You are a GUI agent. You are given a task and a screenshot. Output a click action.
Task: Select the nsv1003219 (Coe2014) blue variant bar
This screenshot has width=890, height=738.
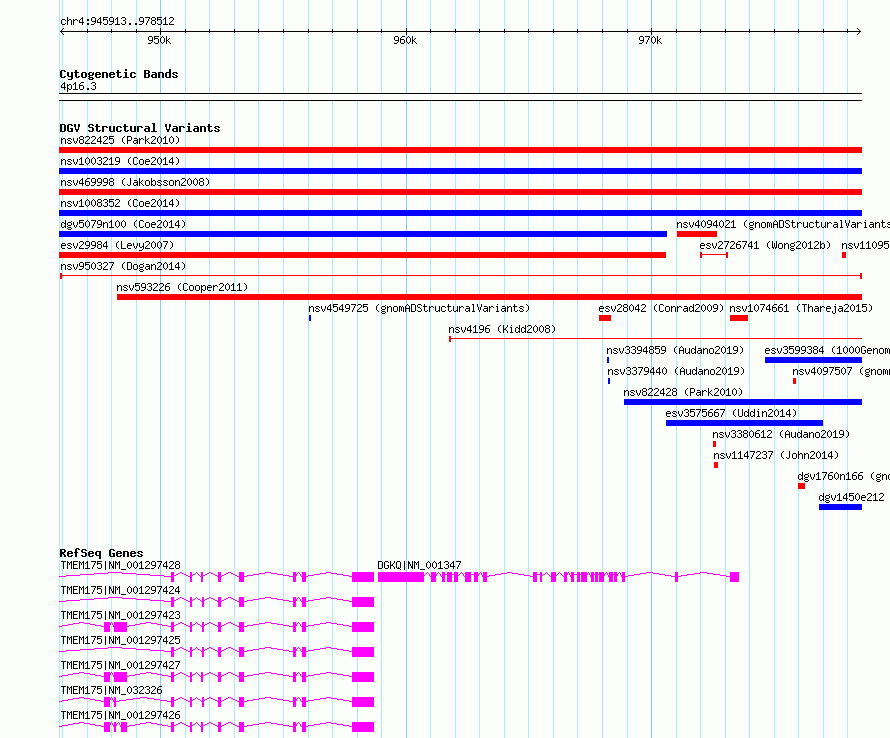460,171
